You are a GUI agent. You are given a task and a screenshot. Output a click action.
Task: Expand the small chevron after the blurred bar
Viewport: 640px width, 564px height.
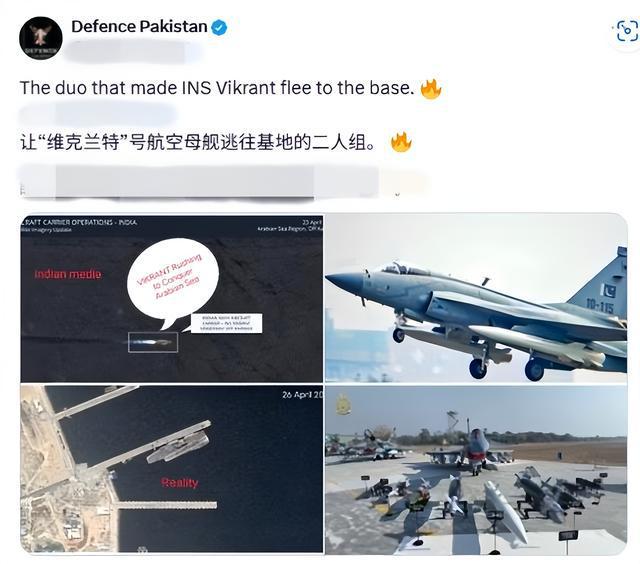point(397,195)
